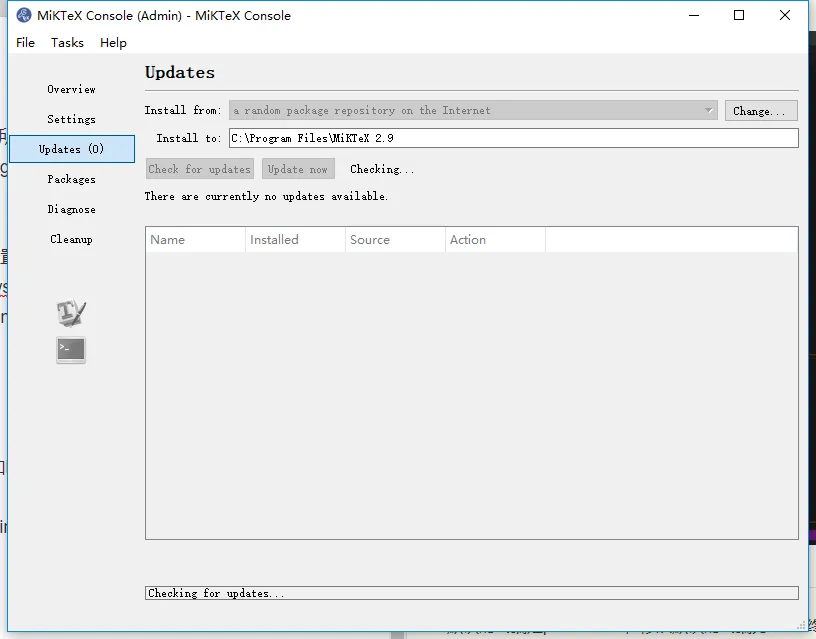The width and height of the screenshot is (816, 639).
Task: Open the Packages page
Action: tap(71, 180)
